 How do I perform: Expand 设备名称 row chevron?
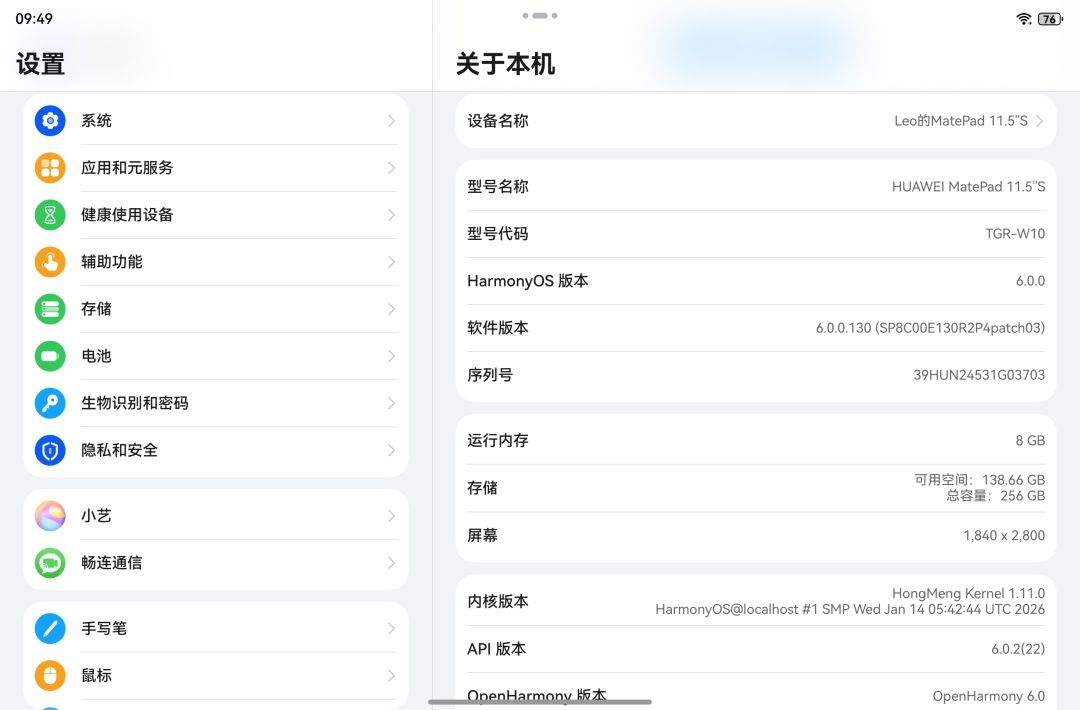click(1039, 121)
